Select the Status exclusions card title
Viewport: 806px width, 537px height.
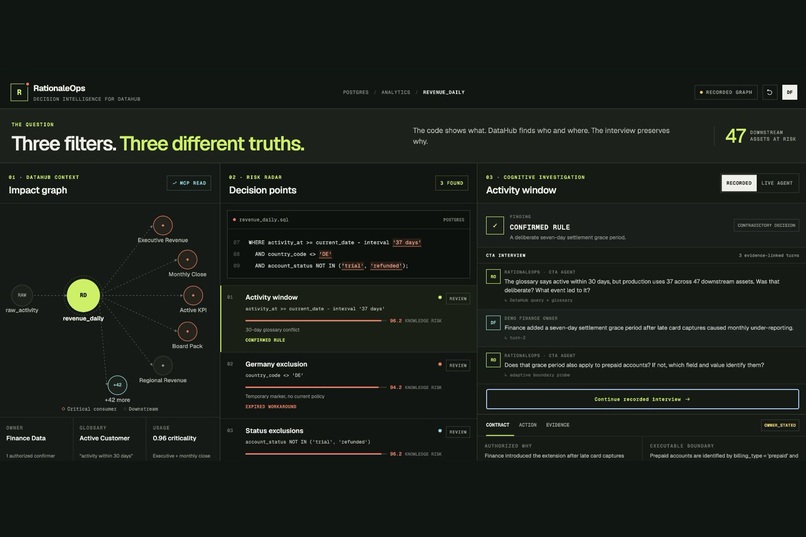coord(274,431)
